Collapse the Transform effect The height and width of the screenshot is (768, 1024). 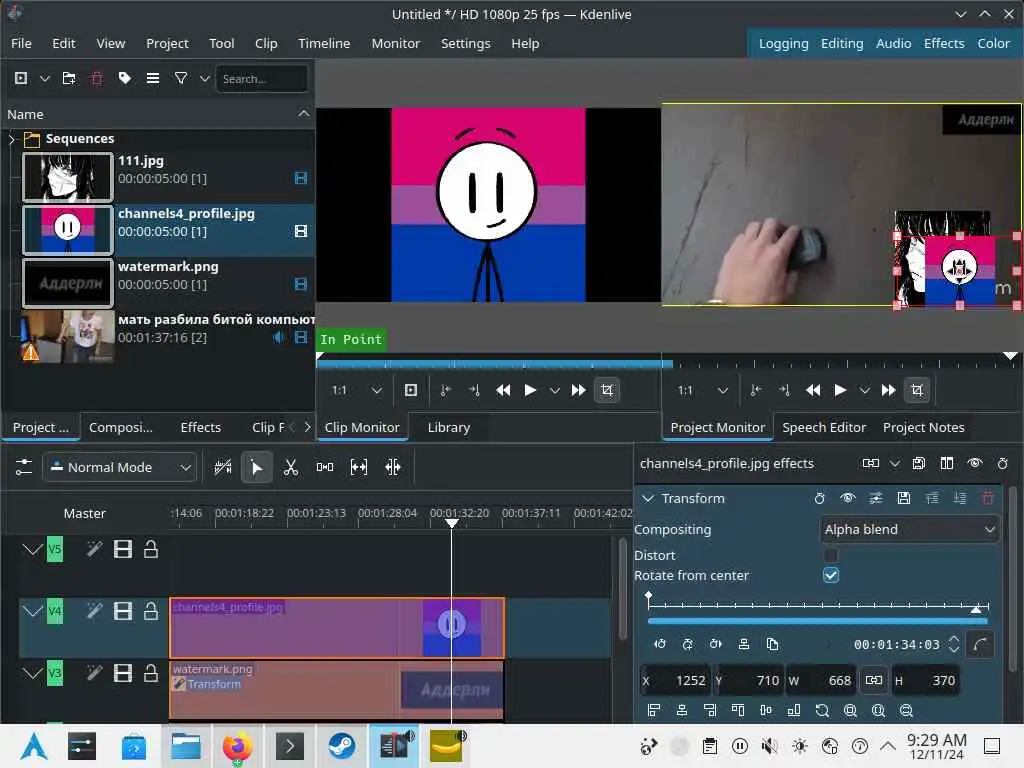pos(648,498)
